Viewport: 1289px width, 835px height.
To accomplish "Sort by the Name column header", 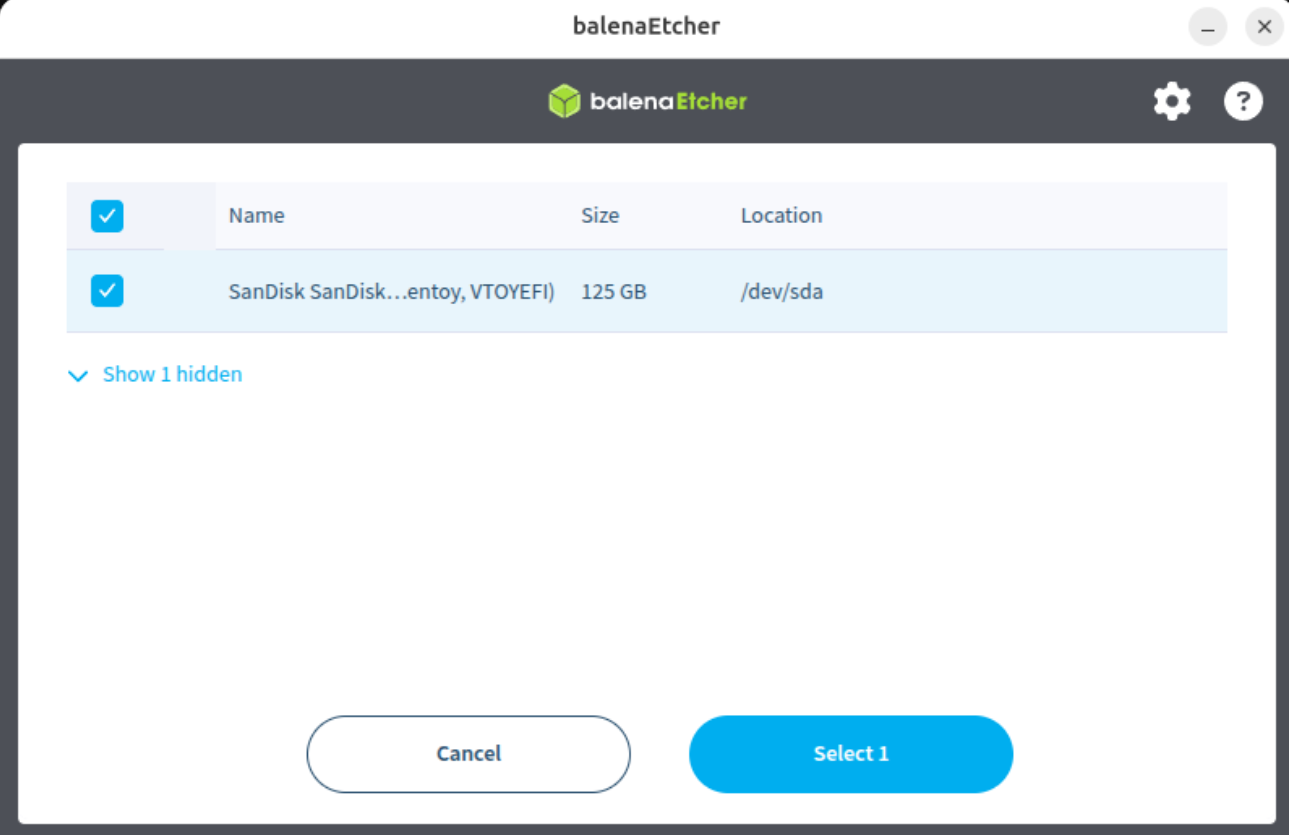I will (256, 215).
